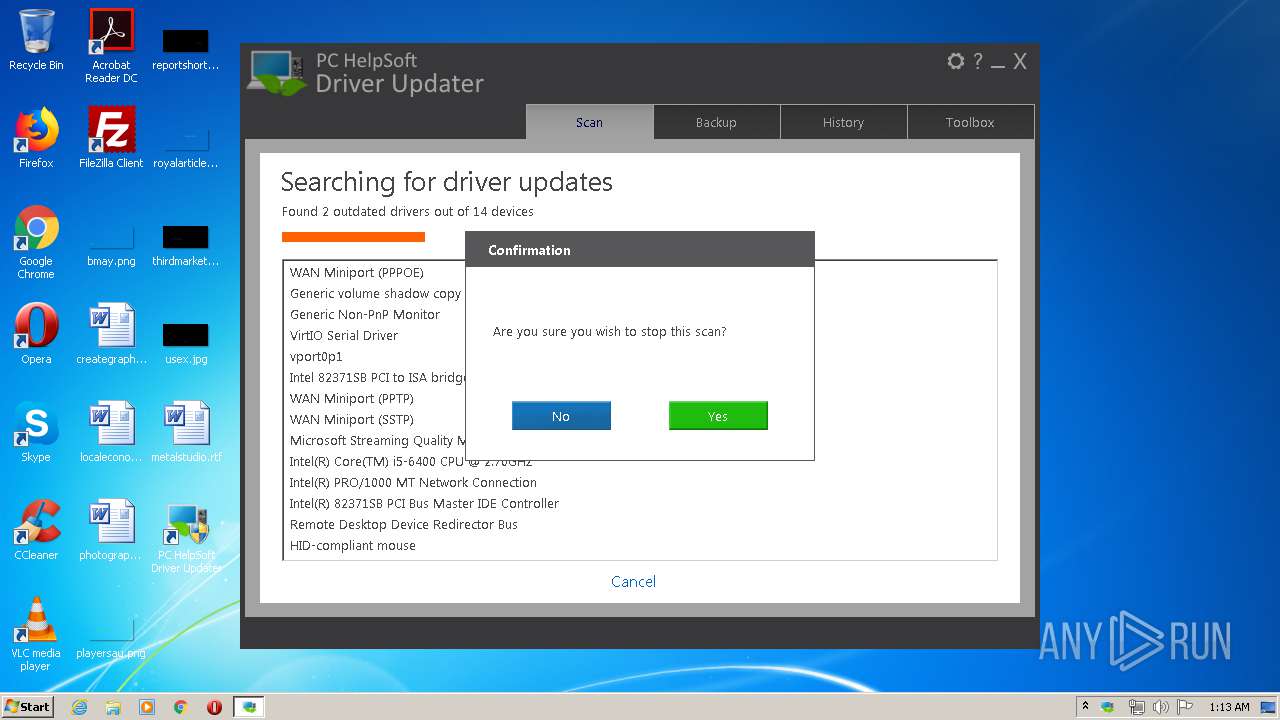Launch CCleaner desktop shortcut
Screen dimensions: 1280x720
36,530
